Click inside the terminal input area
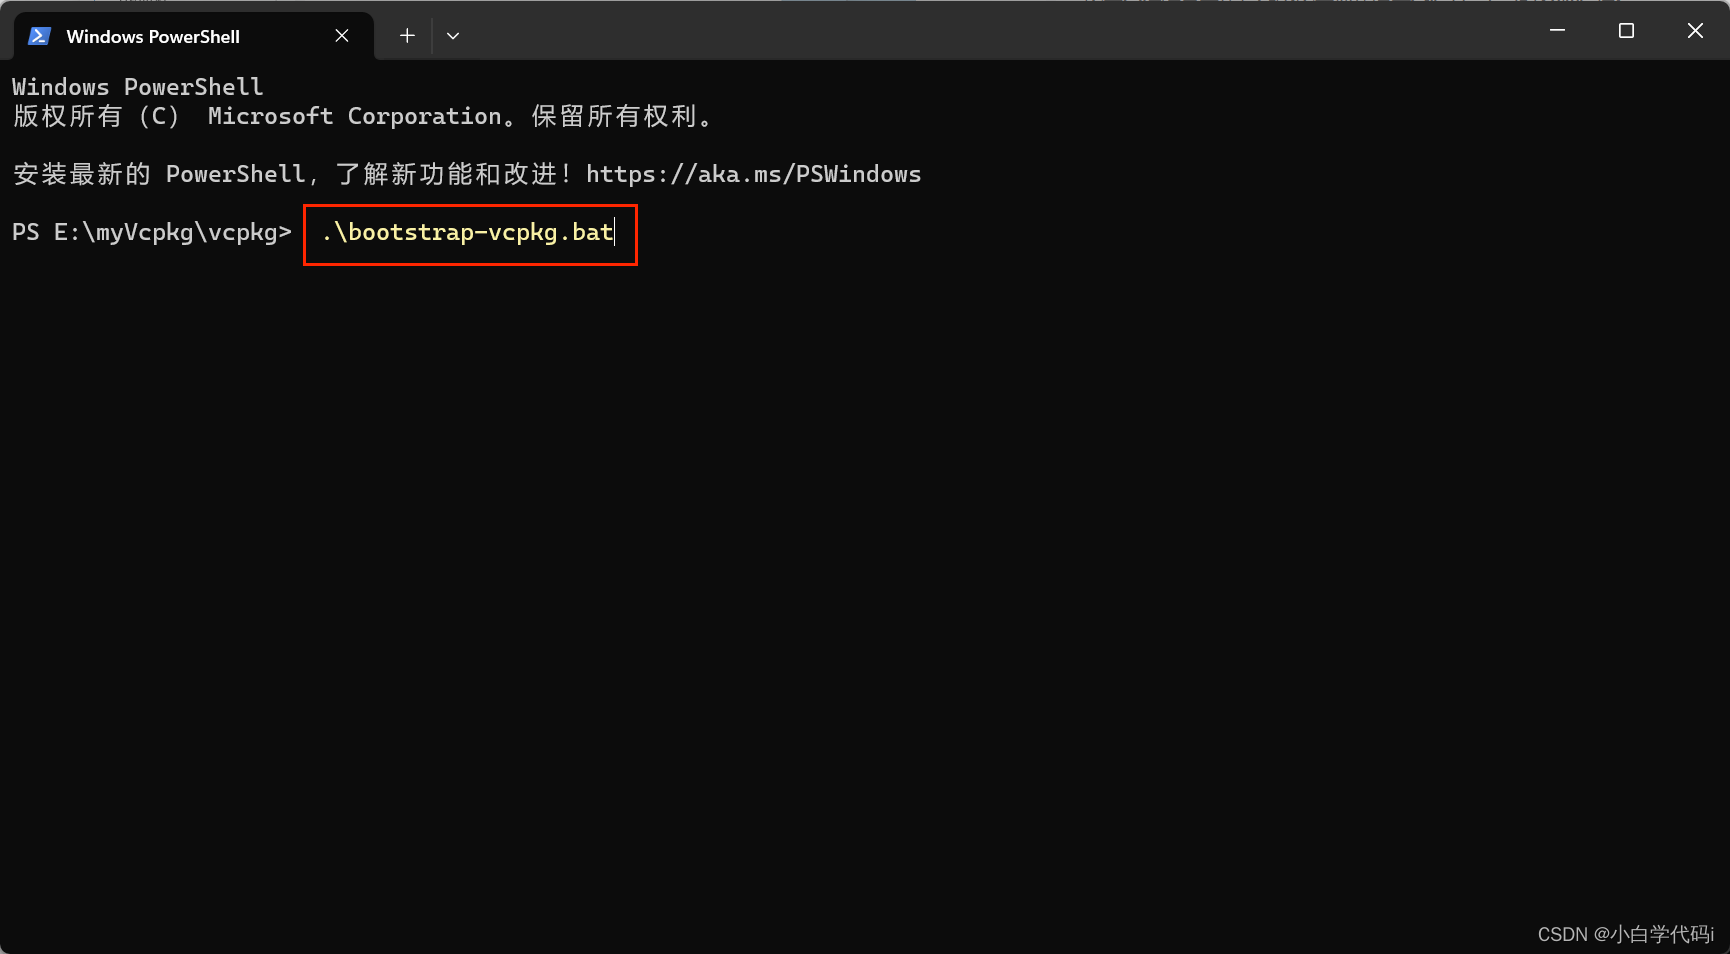Image resolution: width=1730 pixels, height=954 pixels. (800, 500)
